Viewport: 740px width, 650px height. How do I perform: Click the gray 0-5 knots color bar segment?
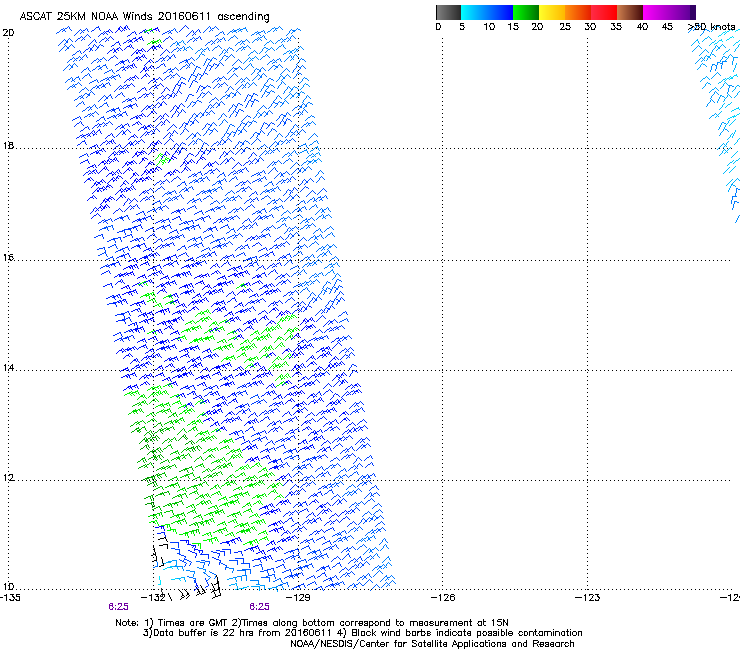[x=448, y=12]
